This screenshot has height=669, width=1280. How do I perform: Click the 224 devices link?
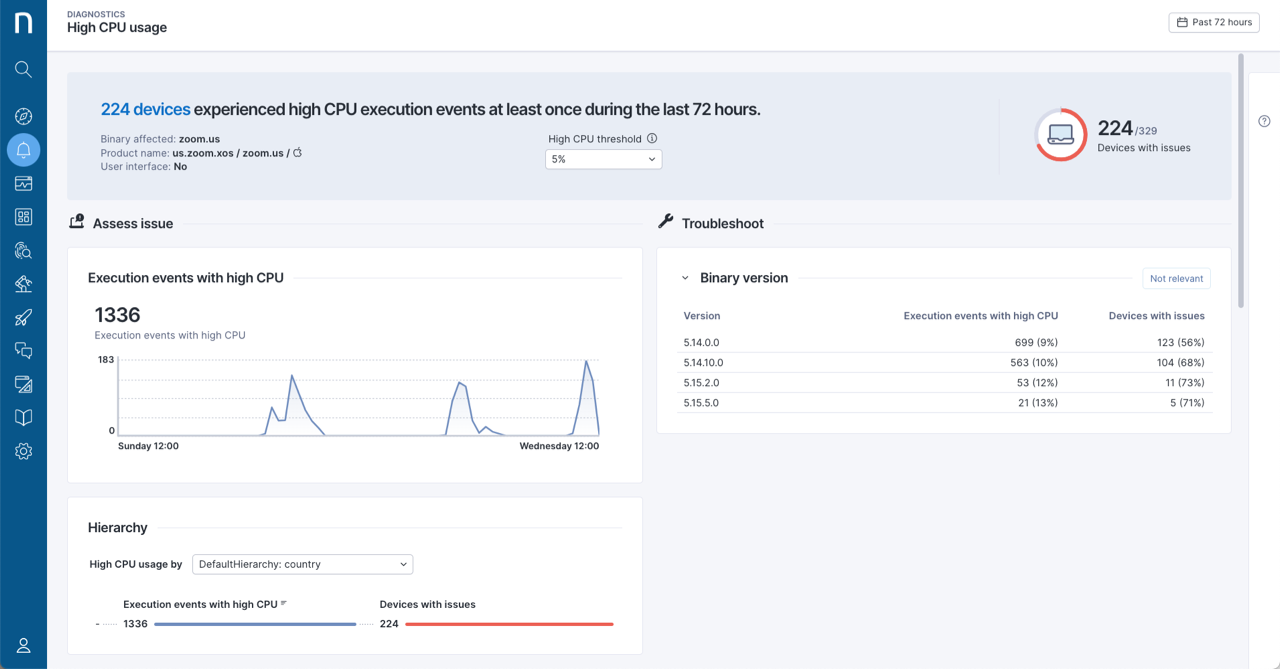tap(145, 110)
